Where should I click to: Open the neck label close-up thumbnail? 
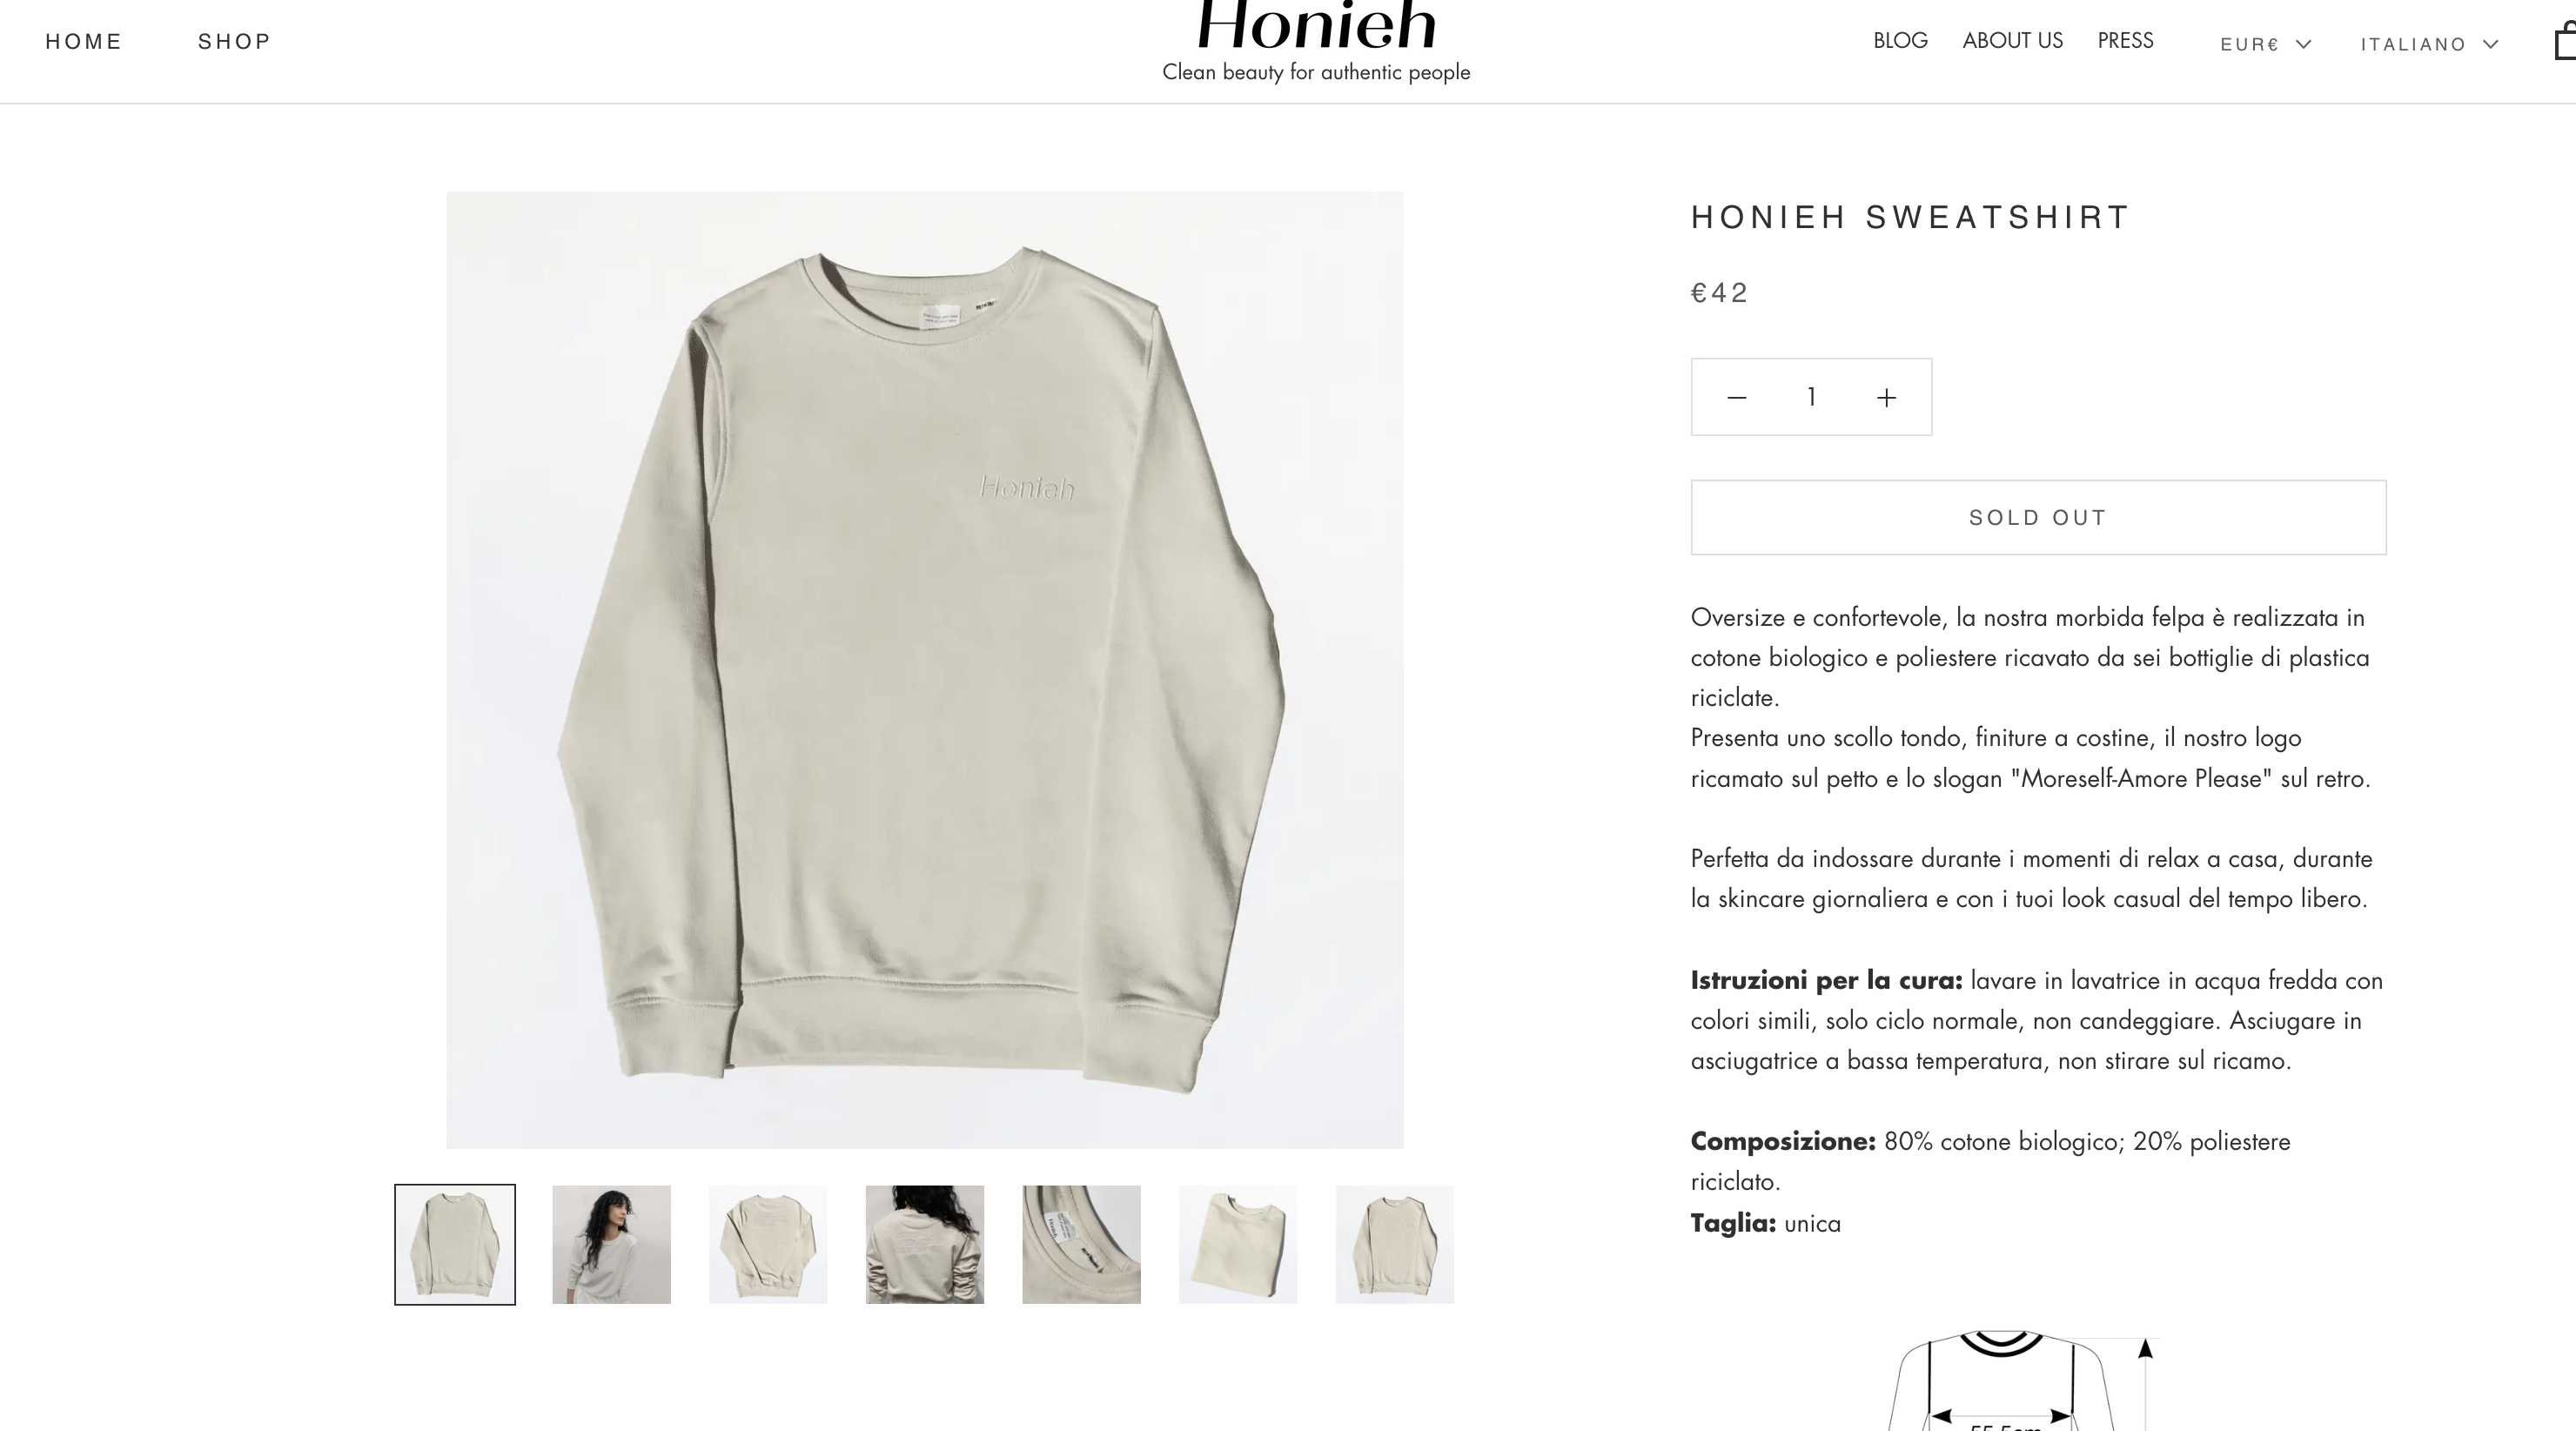1081,1245
